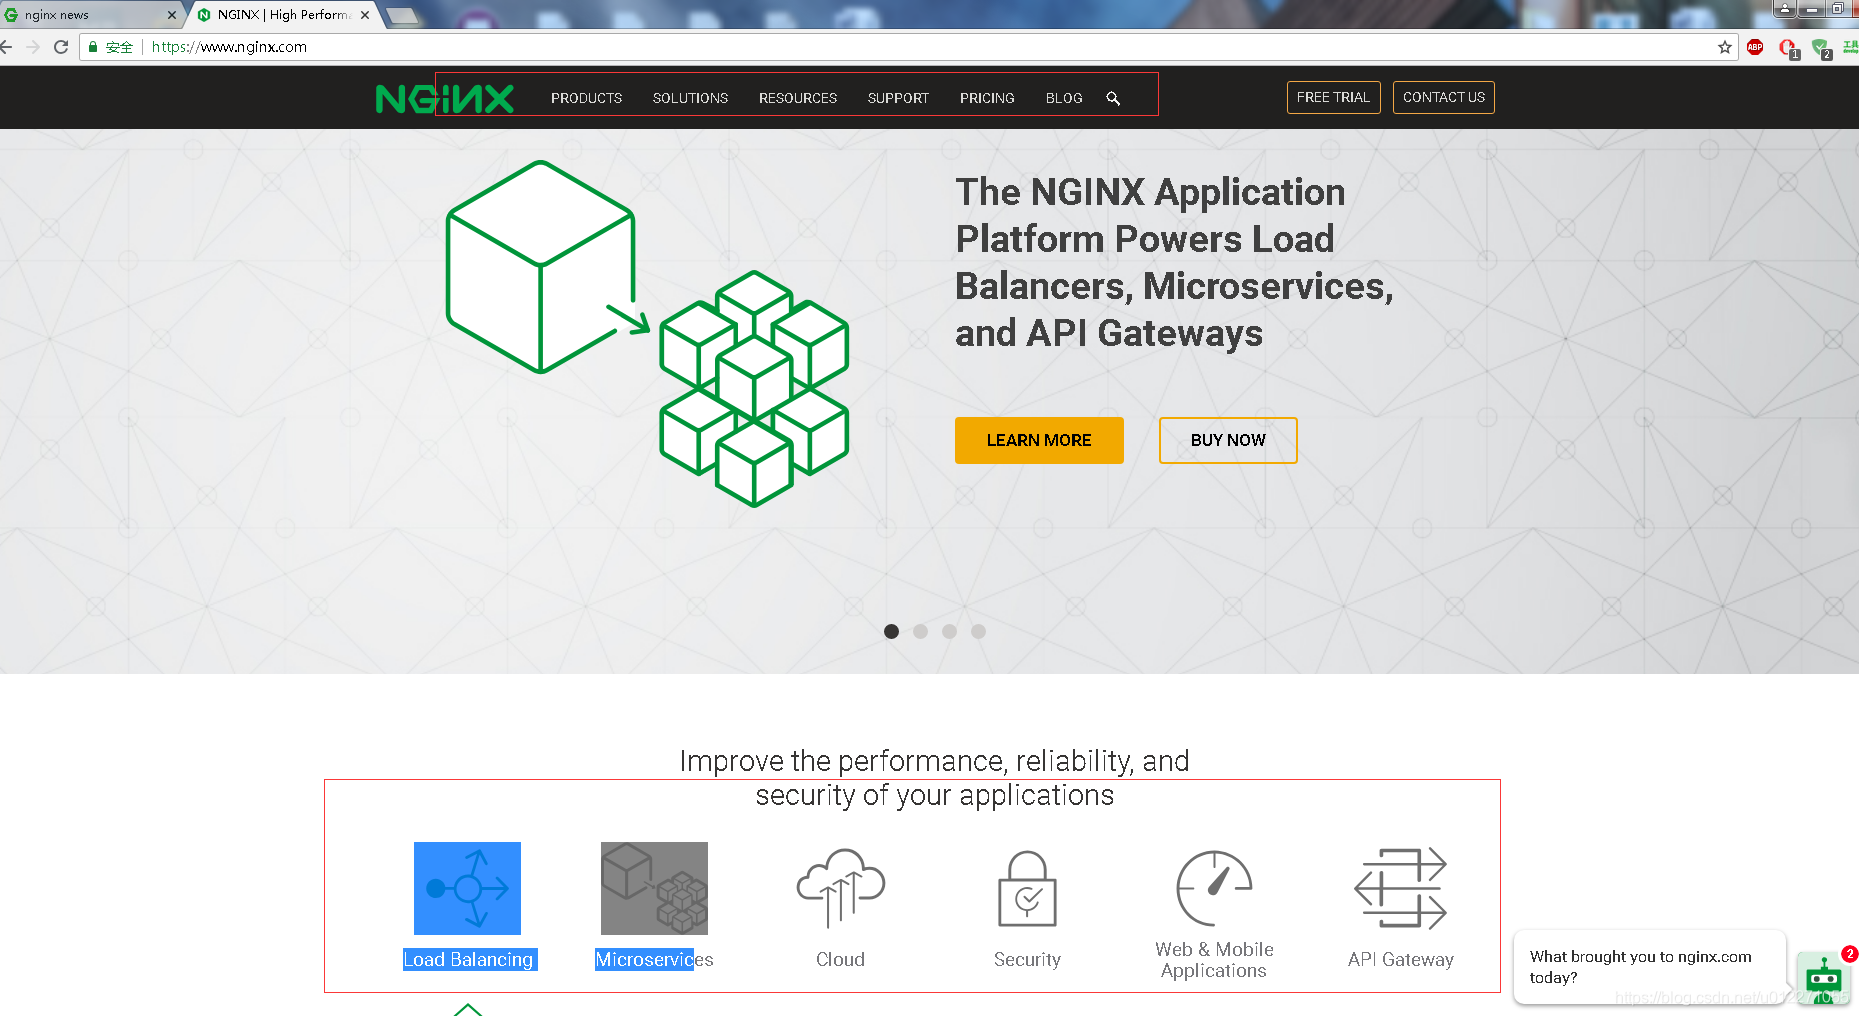The image size is (1859, 1016).
Task: Click the CONTACT US button
Action: pos(1443,97)
